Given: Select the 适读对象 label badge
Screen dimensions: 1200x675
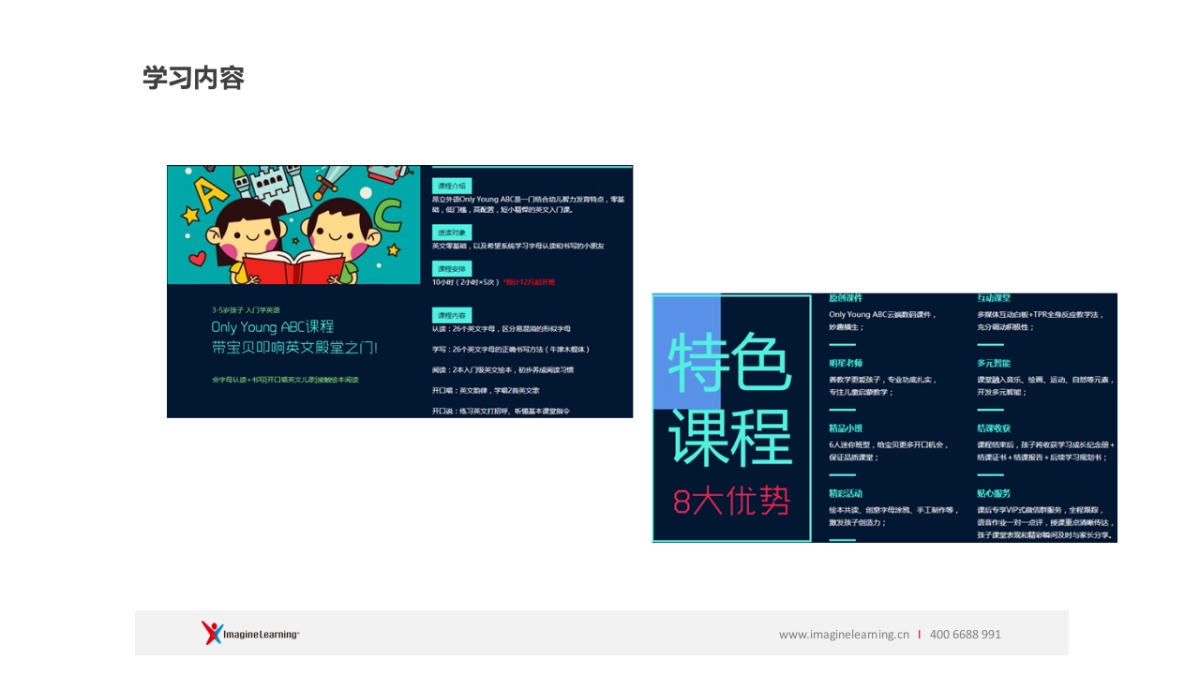Looking at the screenshot, I should 451,233.
